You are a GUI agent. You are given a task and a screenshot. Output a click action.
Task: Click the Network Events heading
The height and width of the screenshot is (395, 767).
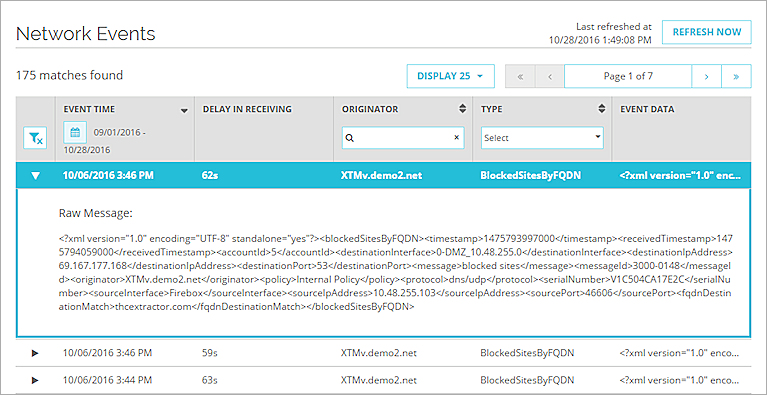click(x=86, y=34)
